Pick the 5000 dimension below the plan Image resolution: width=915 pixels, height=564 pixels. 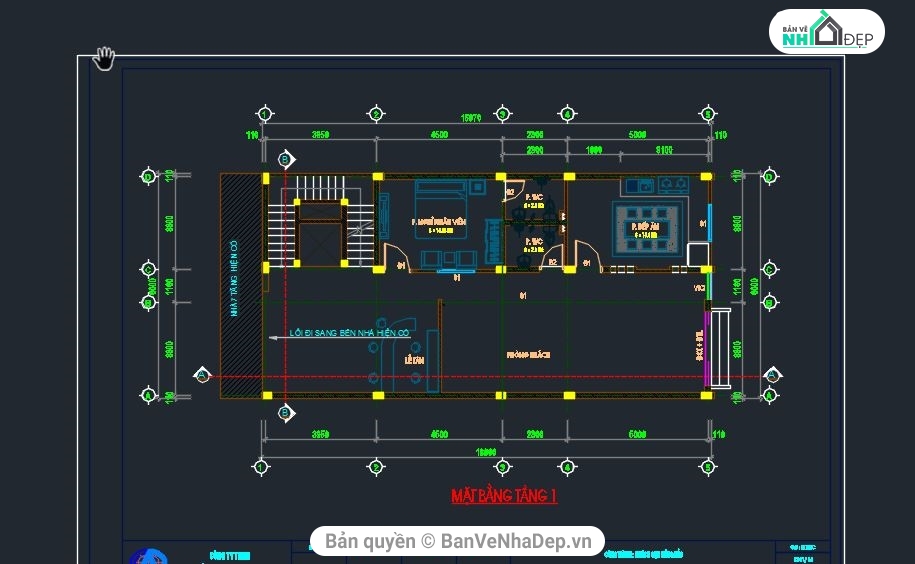(637, 435)
